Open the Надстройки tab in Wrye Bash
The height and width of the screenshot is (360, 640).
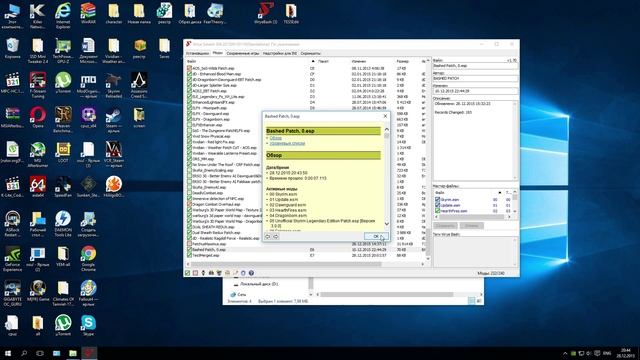click(280, 53)
